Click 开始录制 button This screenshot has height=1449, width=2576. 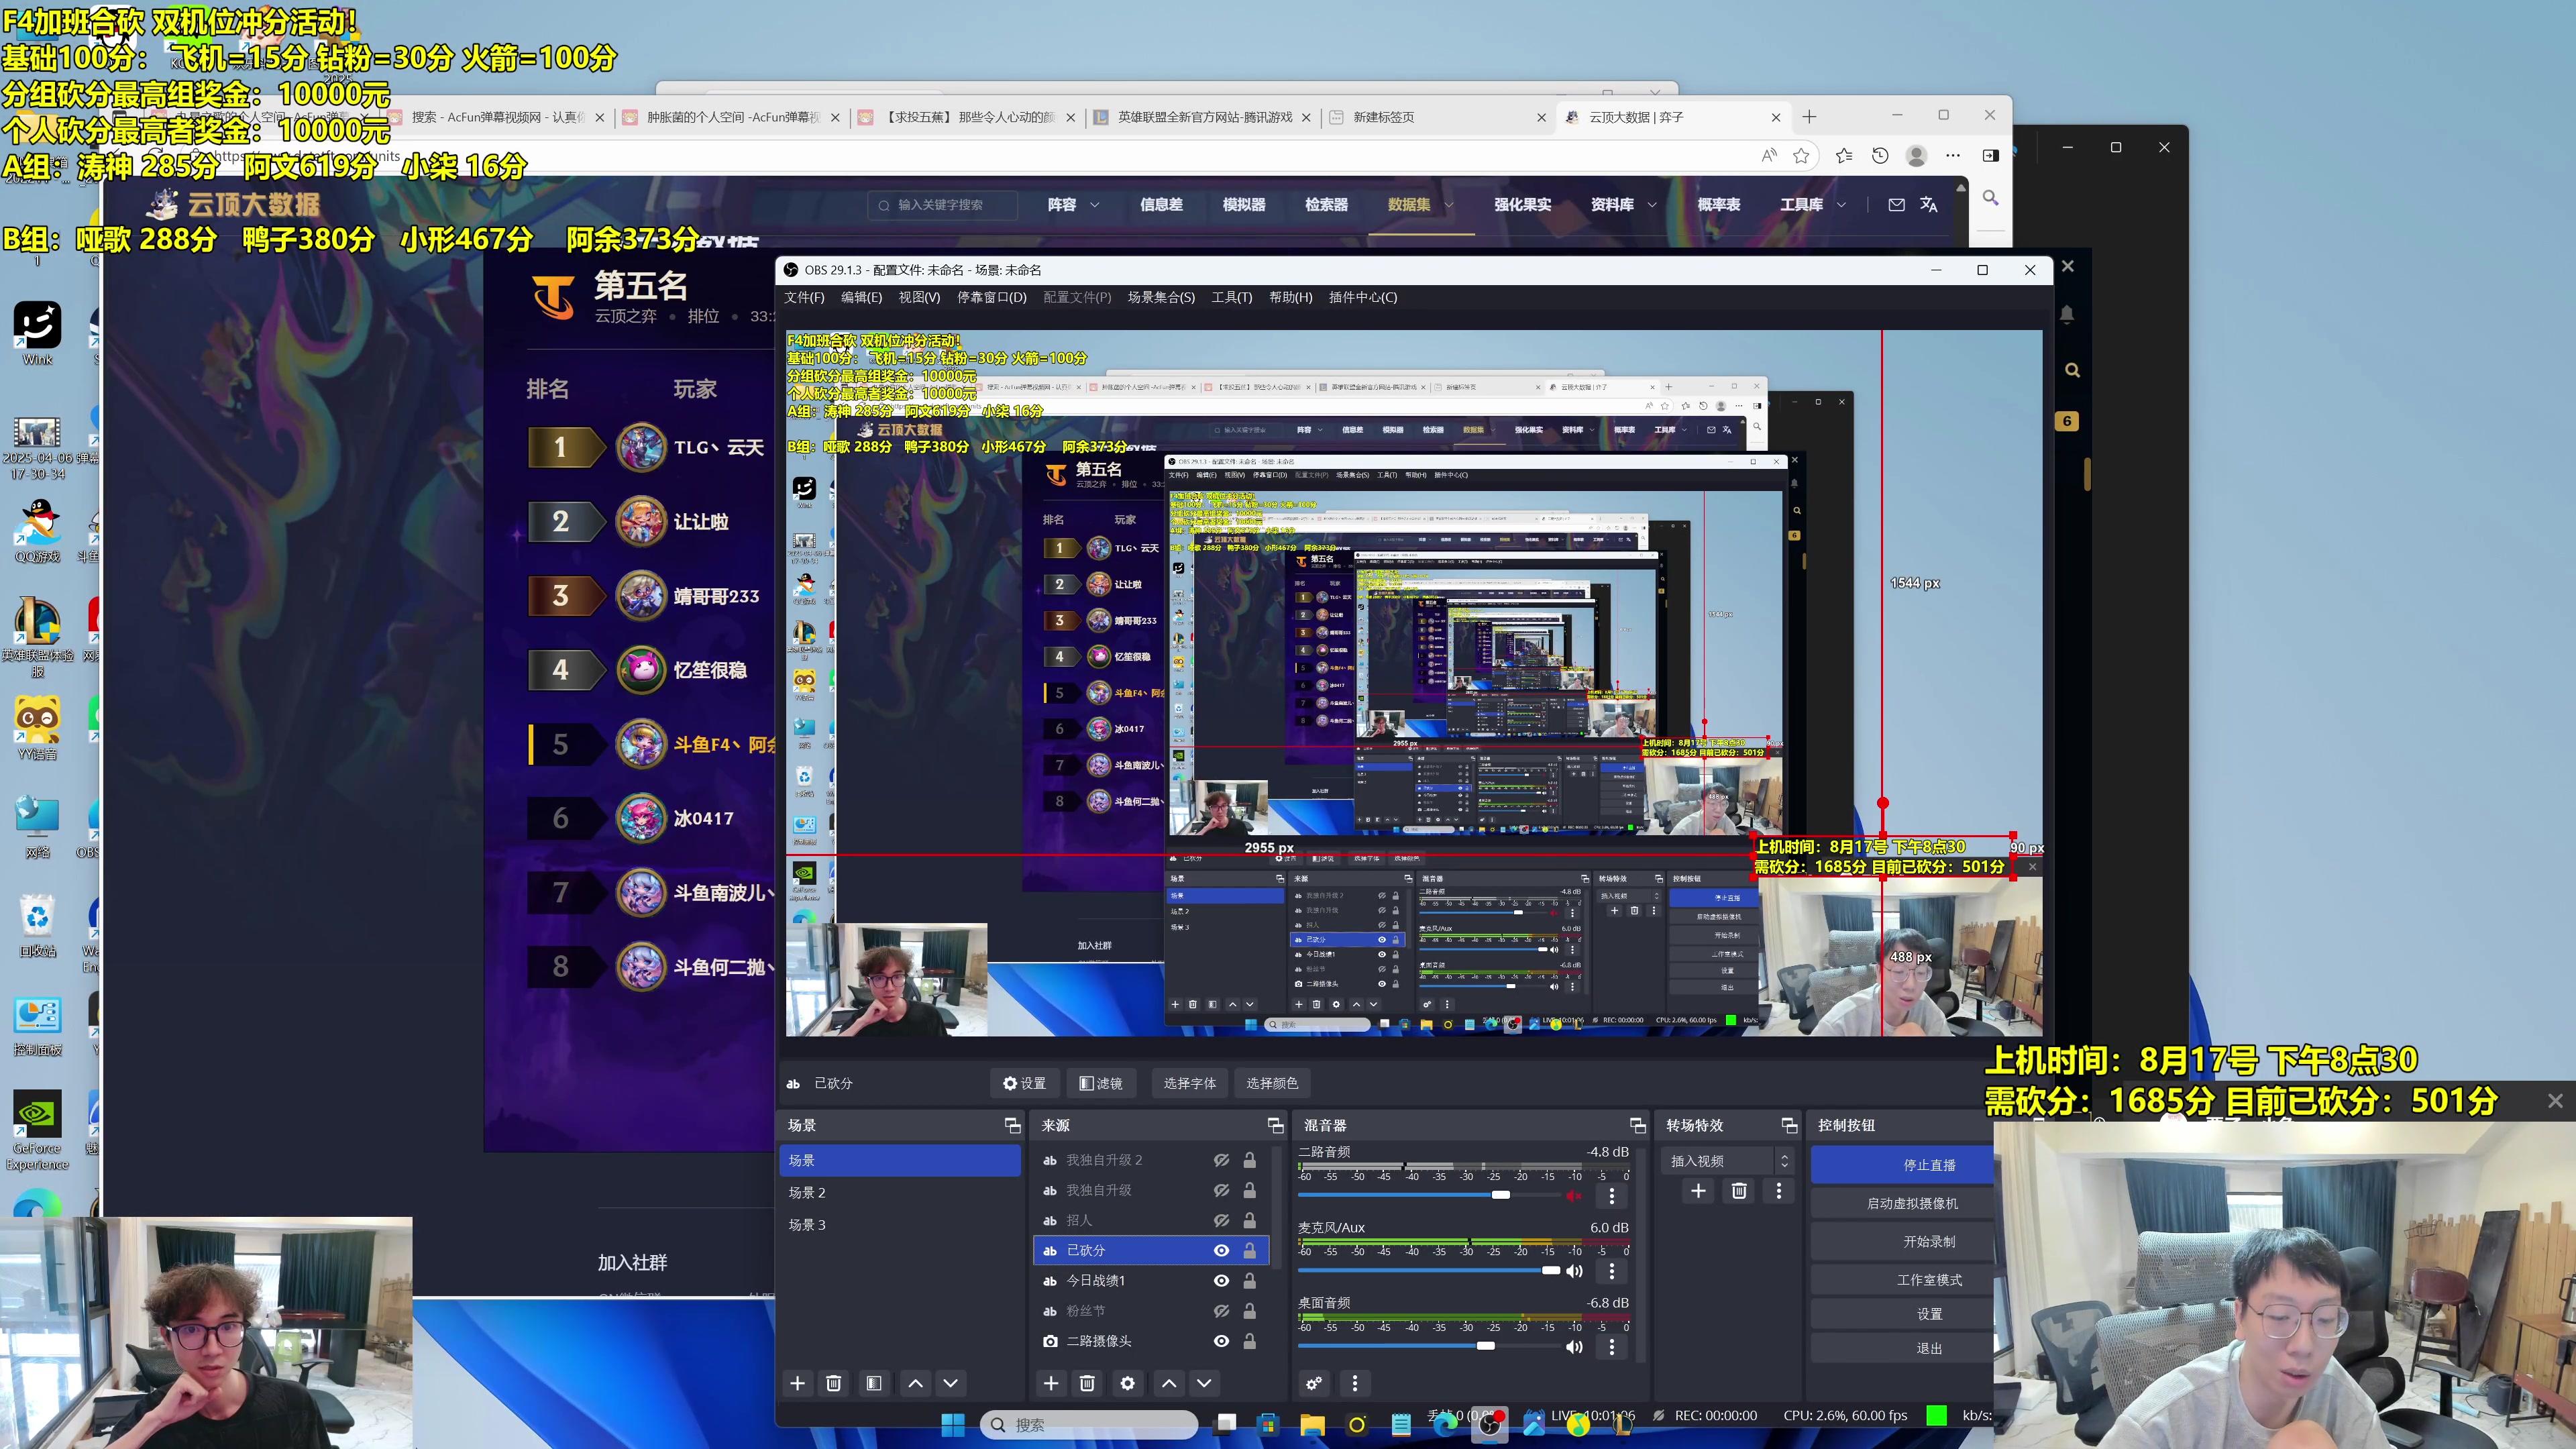pyautogui.click(x=1902, y=1241)
